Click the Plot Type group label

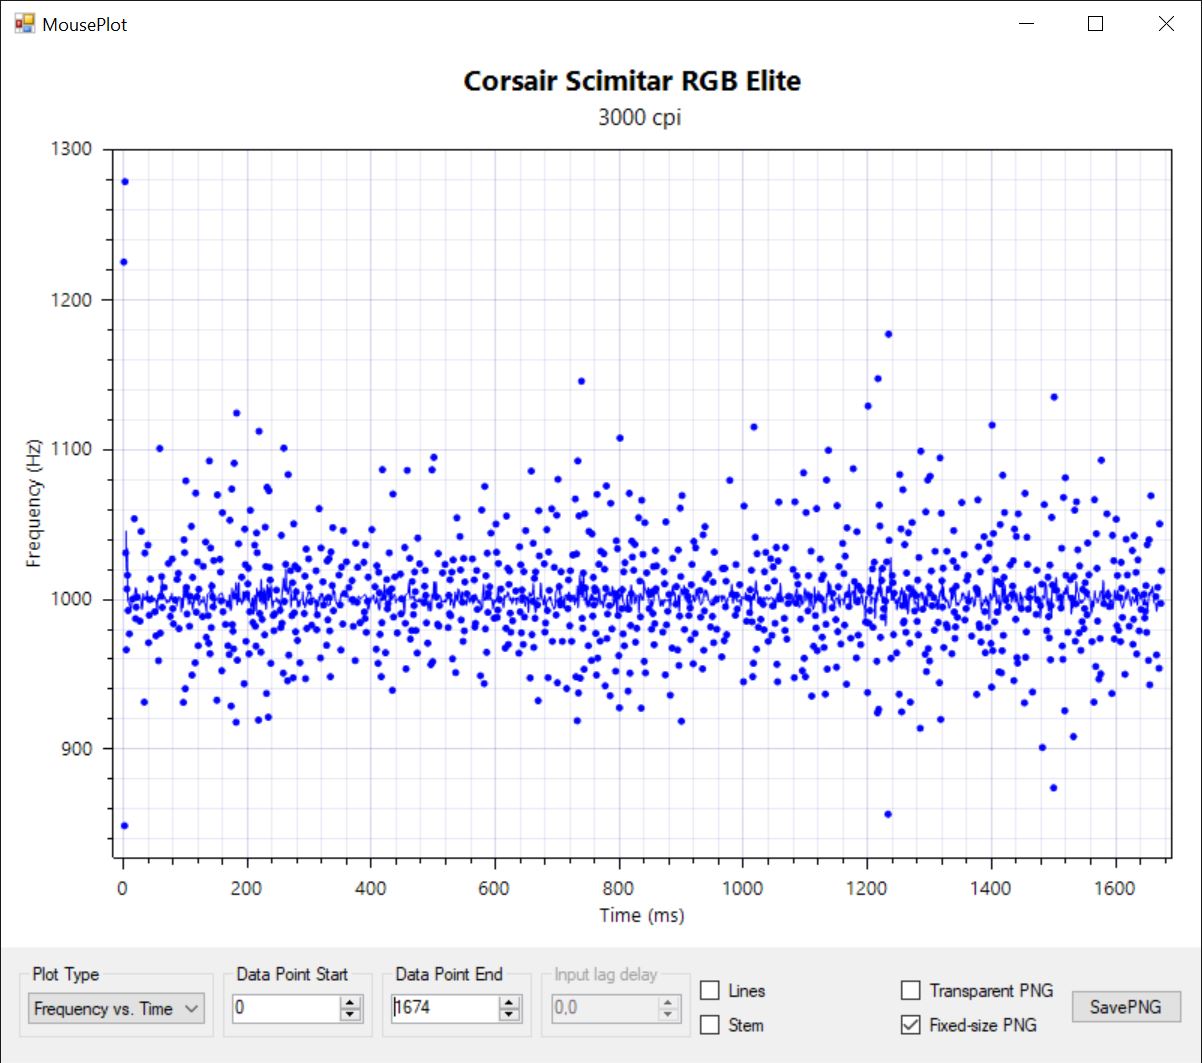click(66, 974)
